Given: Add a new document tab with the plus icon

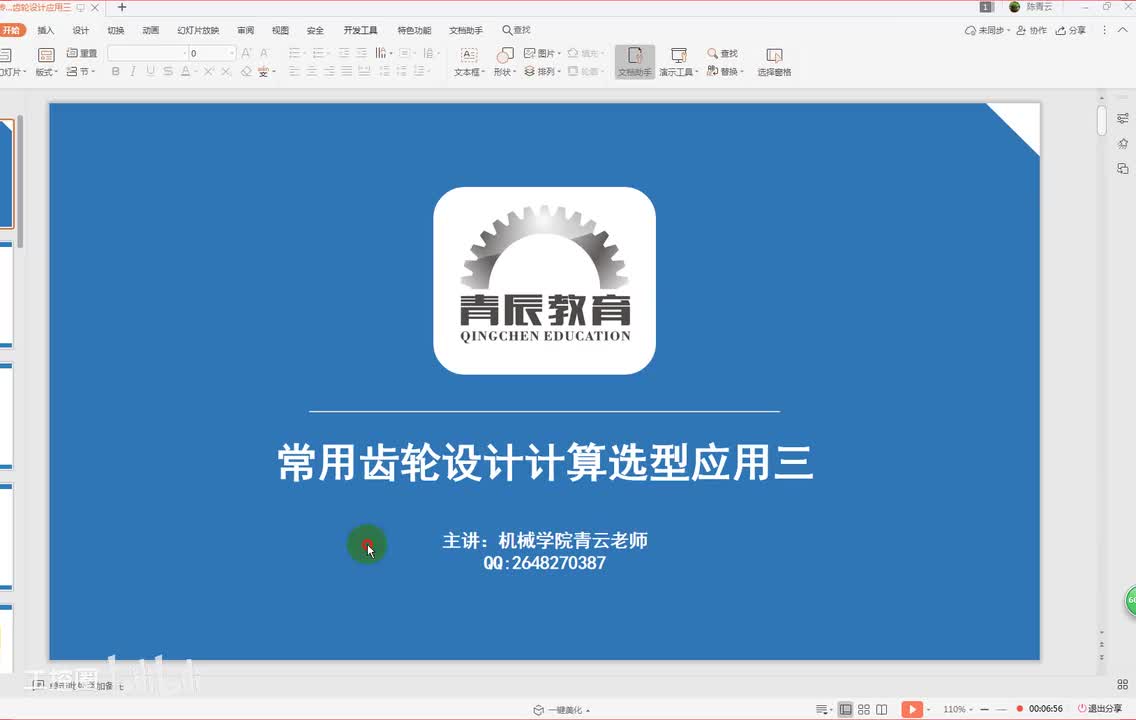Looking at the screenshot, I should click(x=122, y=7).
